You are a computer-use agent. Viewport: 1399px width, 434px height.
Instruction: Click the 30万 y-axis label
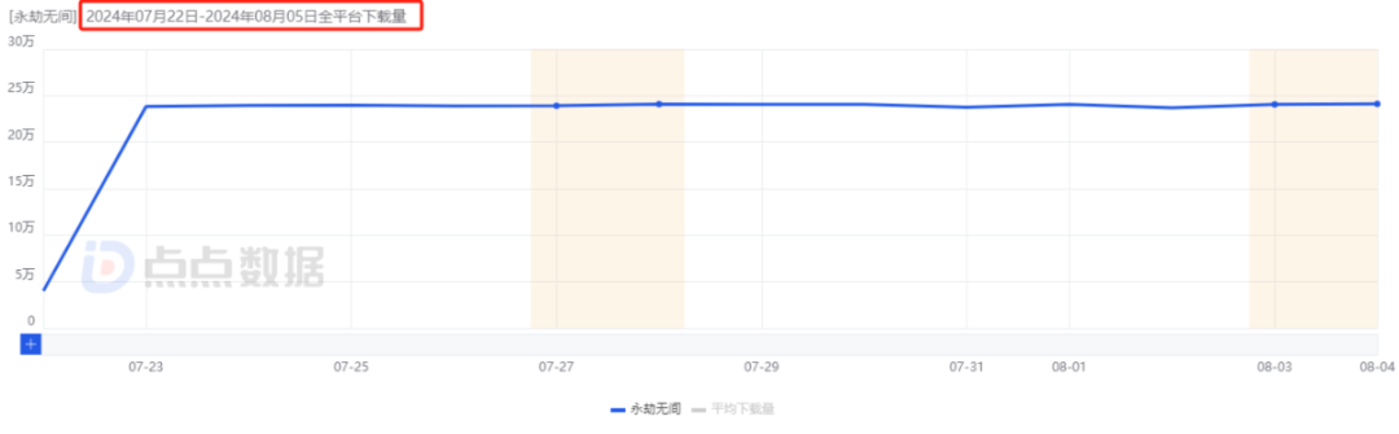point(22,42)
